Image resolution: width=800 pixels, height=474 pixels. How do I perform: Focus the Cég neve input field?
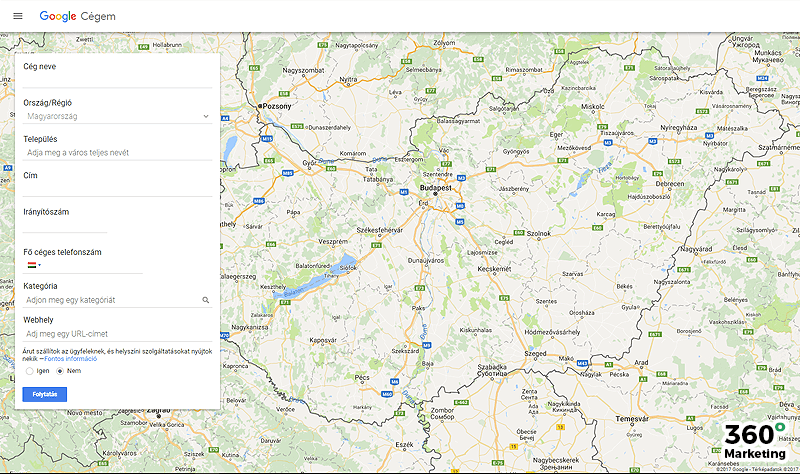click(x=117, y=81)
